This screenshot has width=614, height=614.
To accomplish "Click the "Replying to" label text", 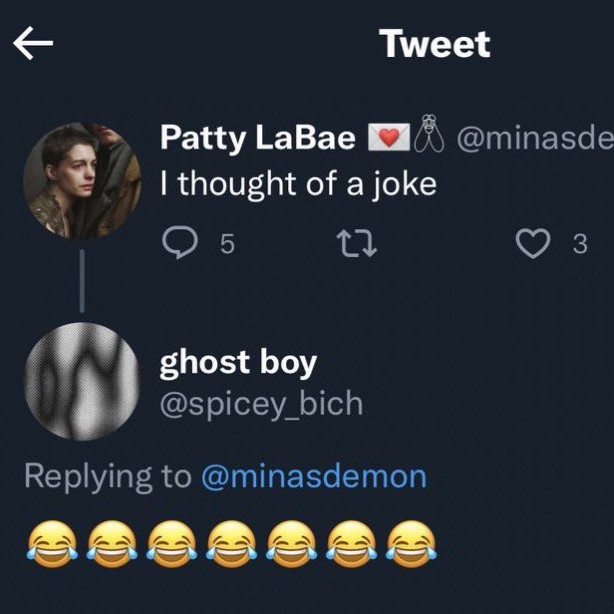I will click(107, 476).
